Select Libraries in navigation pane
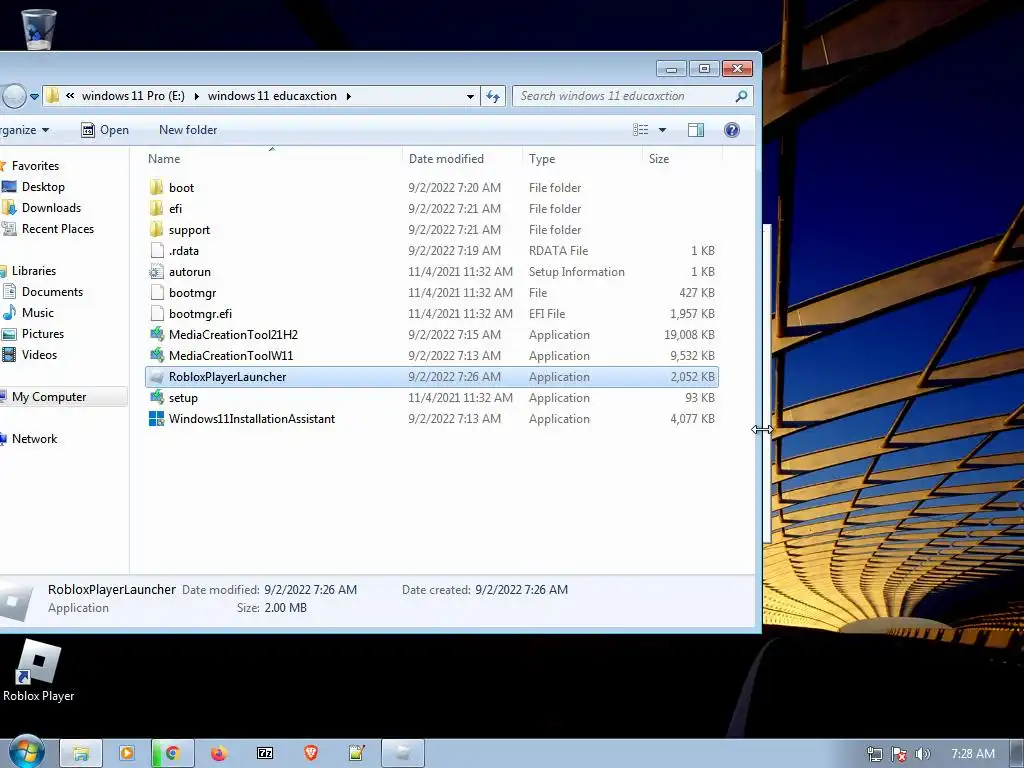Viewport: 1024px width, 768px height. 33,270
